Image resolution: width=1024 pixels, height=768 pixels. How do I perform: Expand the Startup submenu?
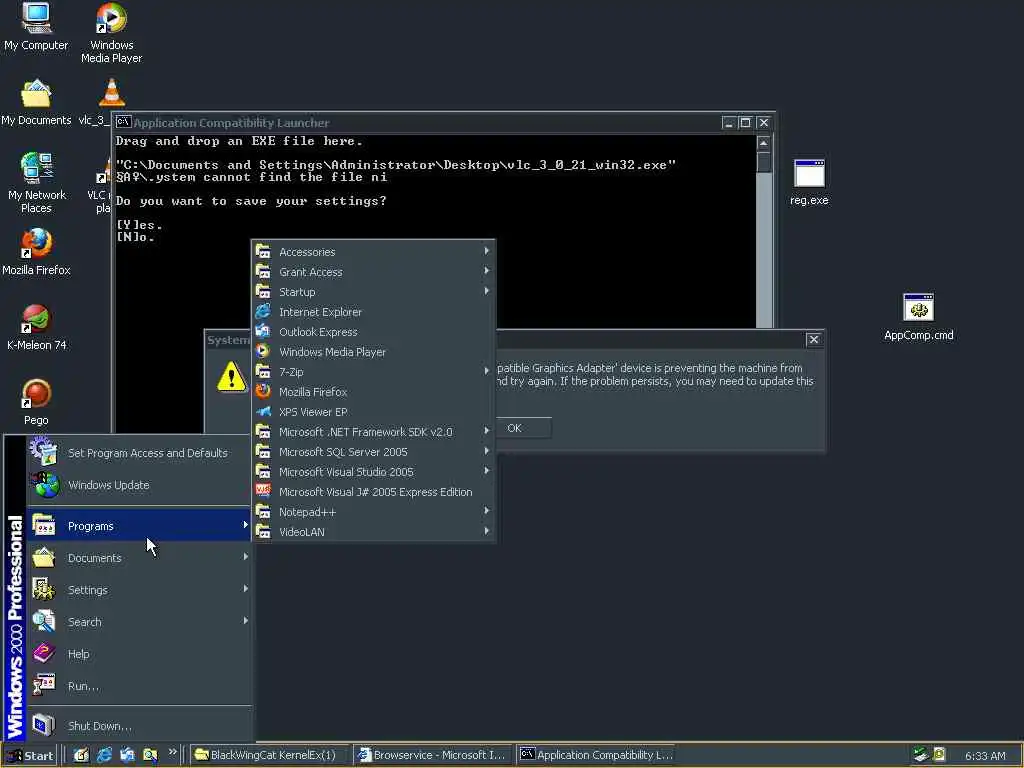click(374, 291)
